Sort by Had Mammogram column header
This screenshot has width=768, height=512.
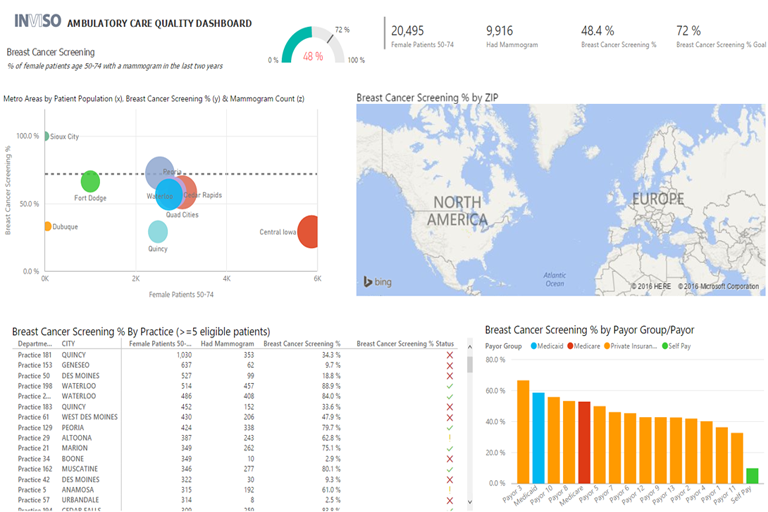(x=227, y=343)
